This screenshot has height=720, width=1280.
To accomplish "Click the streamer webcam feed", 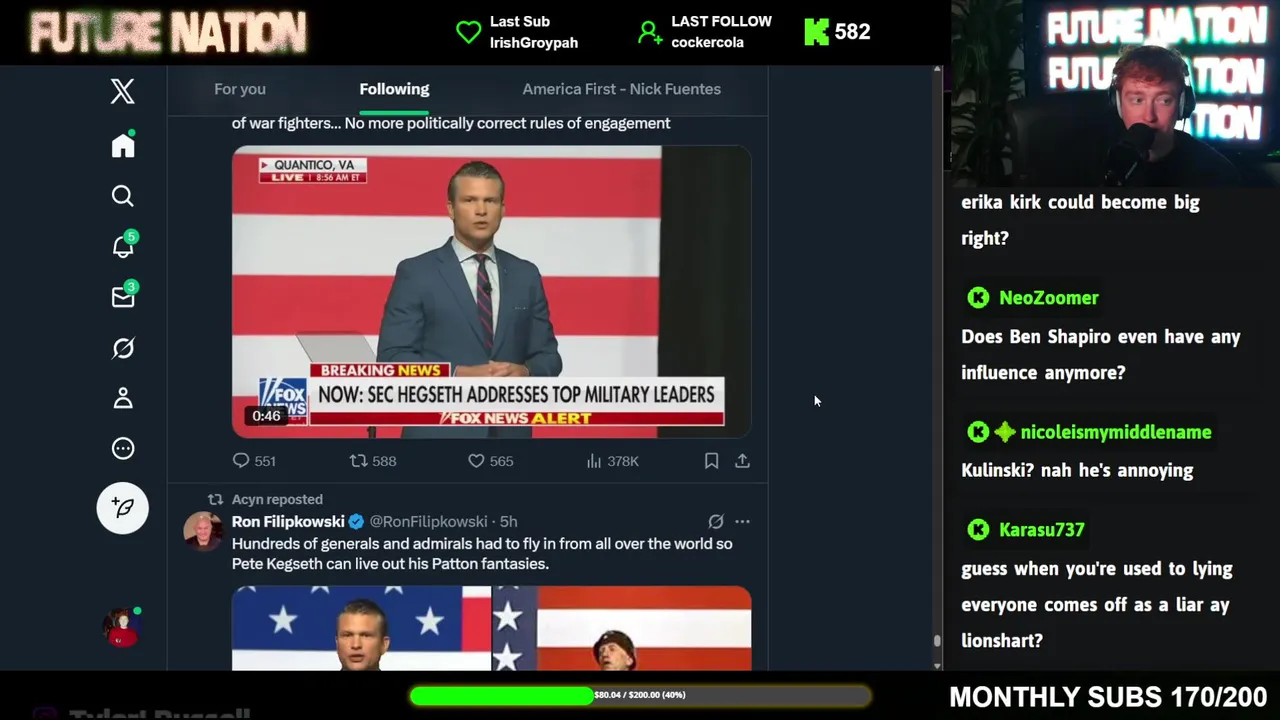I will 1115,93.
